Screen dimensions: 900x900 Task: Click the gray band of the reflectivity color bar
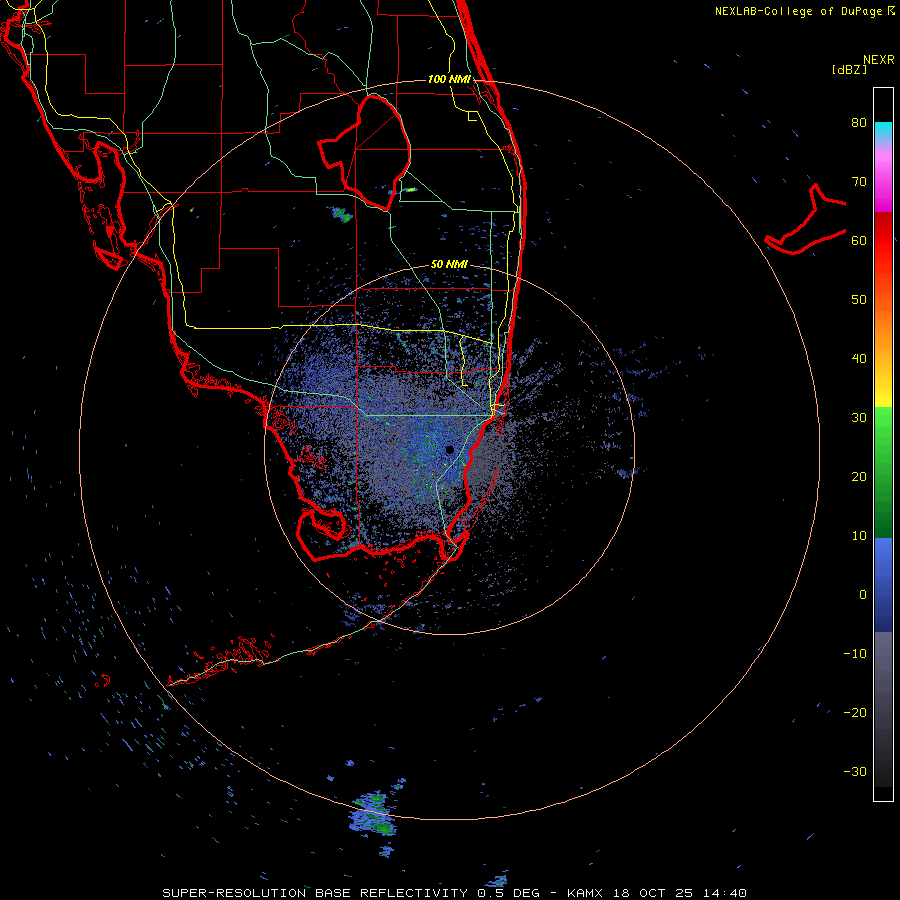(x=883, y=709)
